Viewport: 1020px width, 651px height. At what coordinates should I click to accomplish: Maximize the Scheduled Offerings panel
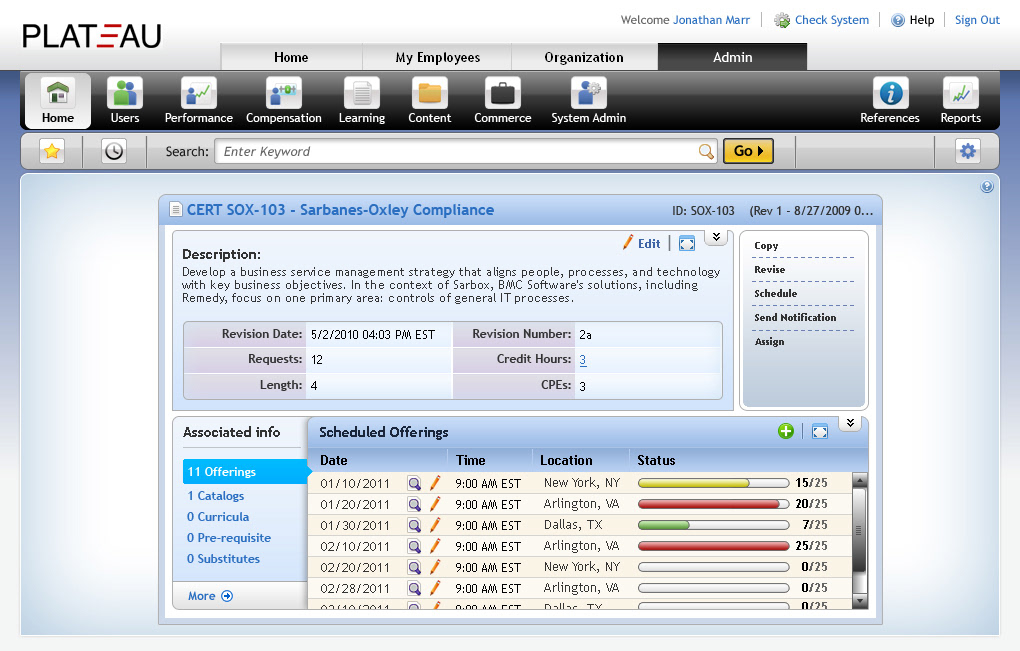(x=820, y=432)
